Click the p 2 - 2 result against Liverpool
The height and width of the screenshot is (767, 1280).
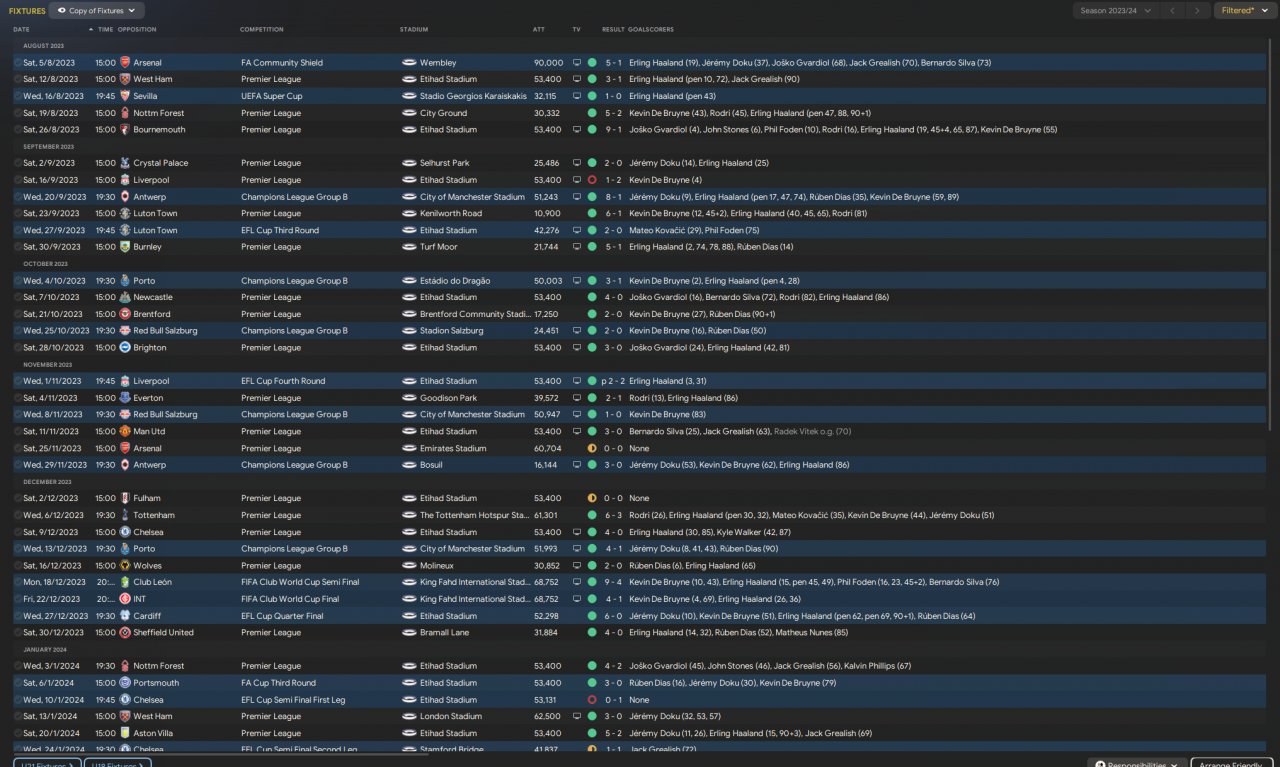(611, 381)
